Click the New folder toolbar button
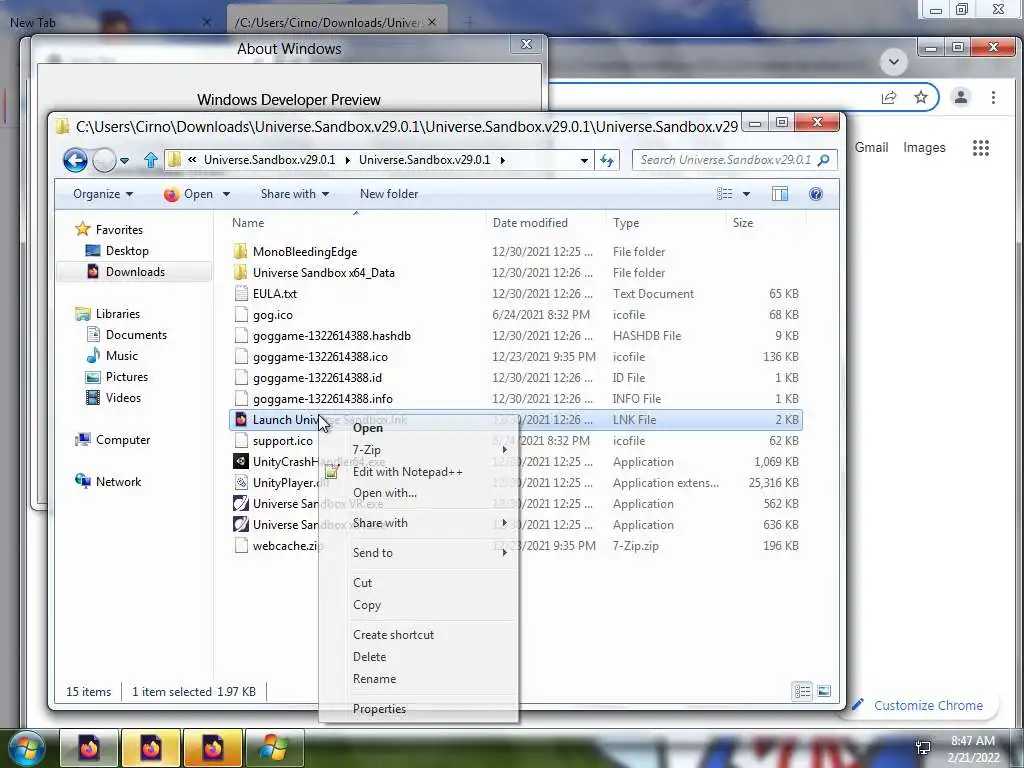The image size is (1024, 768). pyautogui.click(x=389, y=194)
